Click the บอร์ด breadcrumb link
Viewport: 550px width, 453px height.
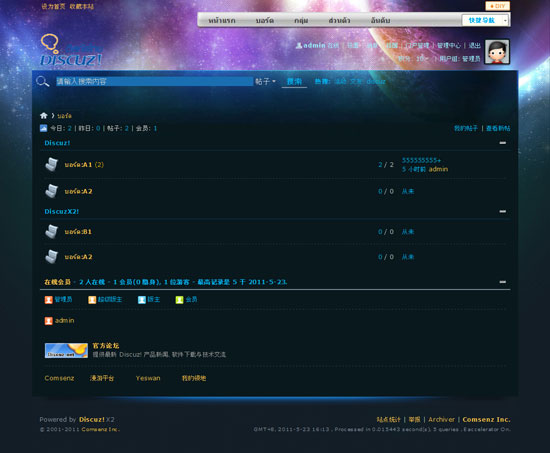click(x=65, y=115)
